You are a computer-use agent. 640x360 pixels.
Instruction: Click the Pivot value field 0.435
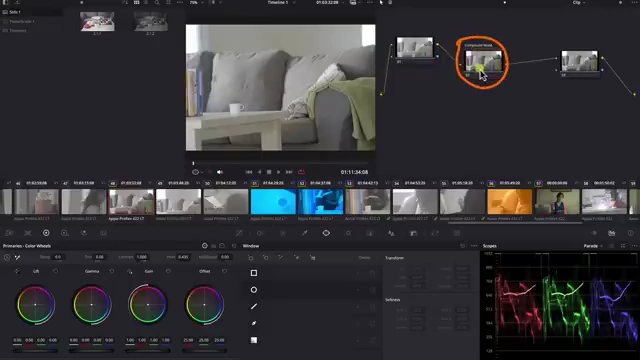point(183,257)
